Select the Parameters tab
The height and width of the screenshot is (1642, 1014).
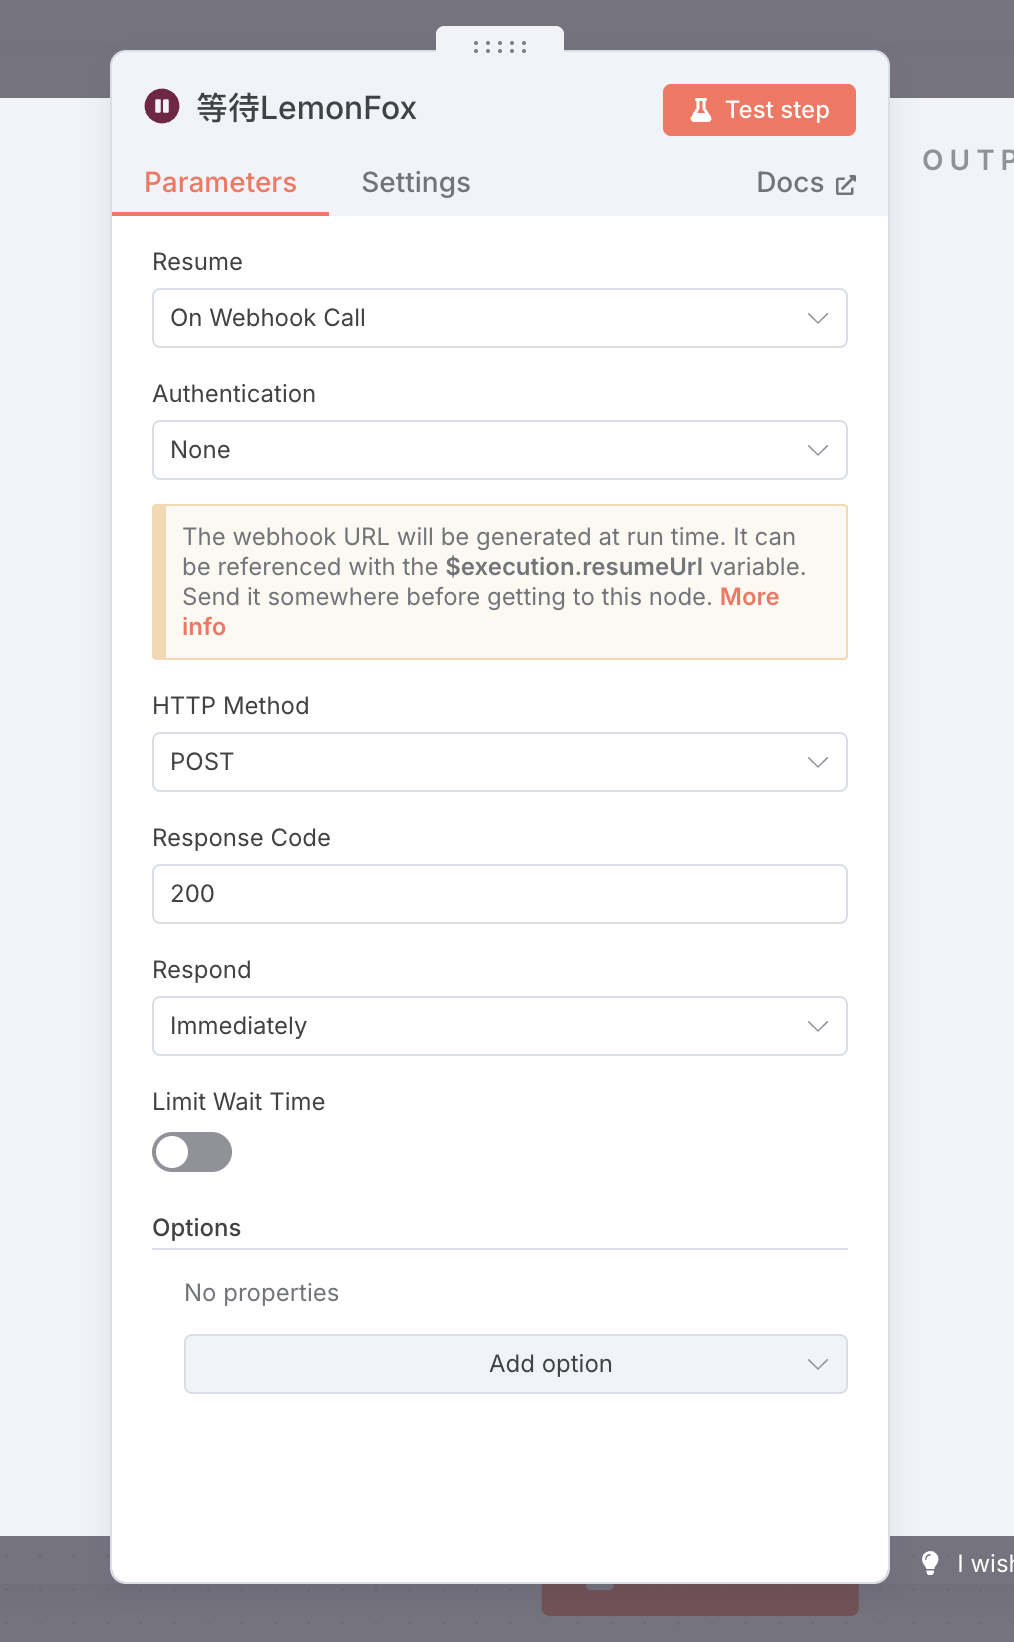pyautogui.click(x=220, y=182)
